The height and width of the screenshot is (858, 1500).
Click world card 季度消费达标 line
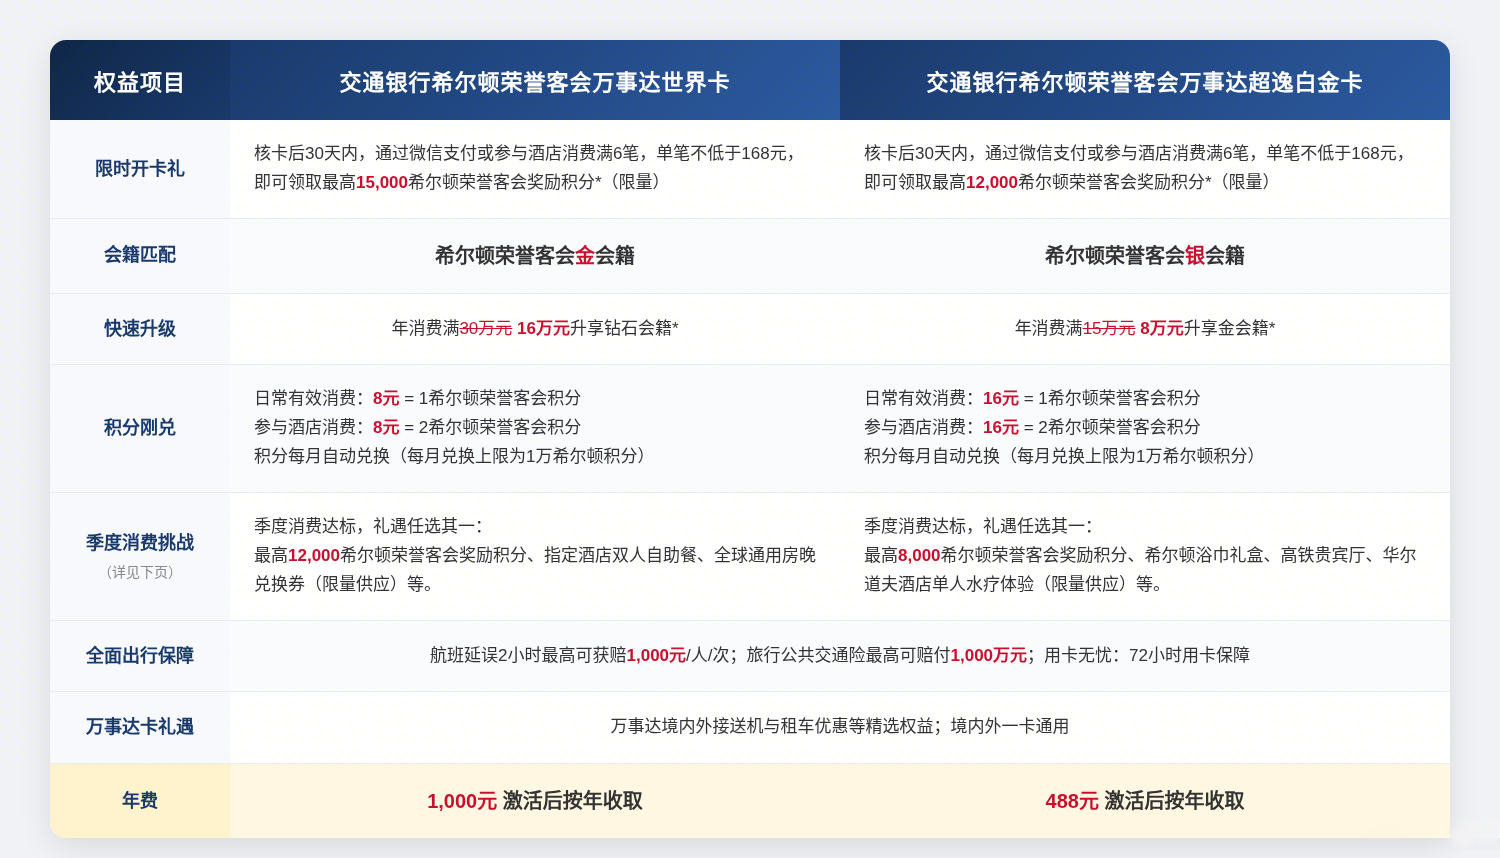point(368,526)
